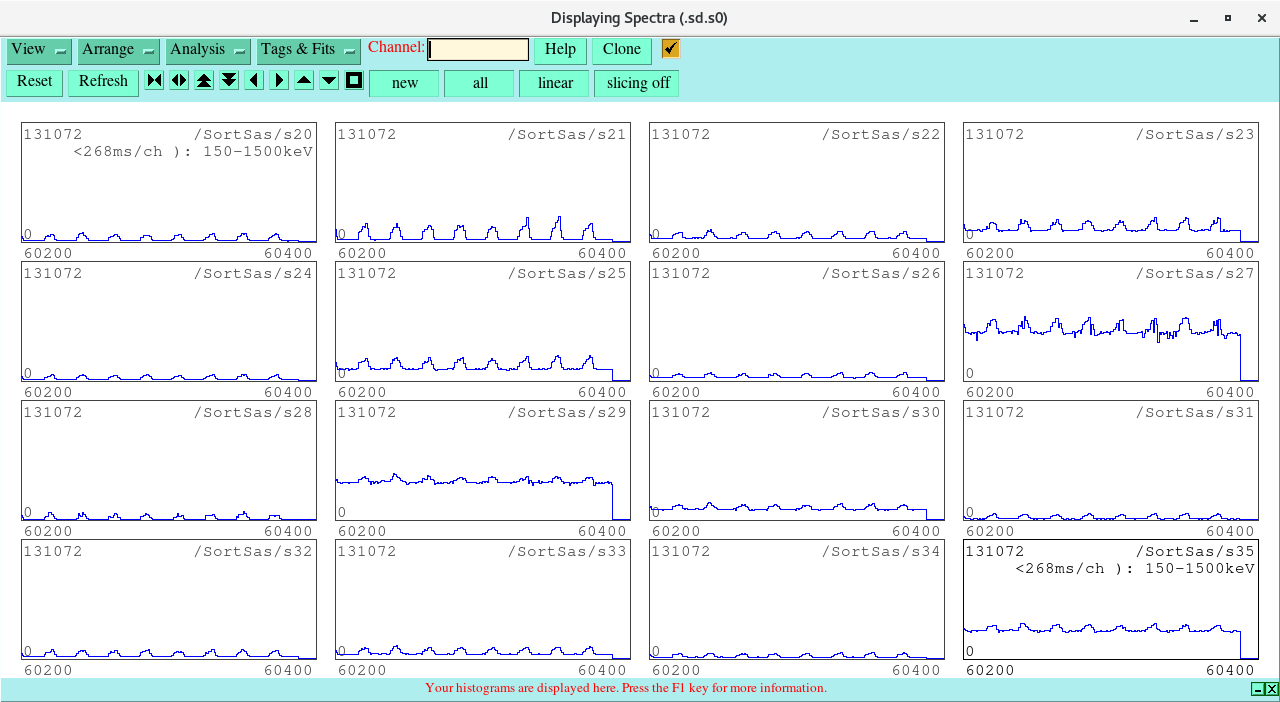
Task: Click the horizontal expand diamond-arrows icon
Action: [x=179, y=81]
